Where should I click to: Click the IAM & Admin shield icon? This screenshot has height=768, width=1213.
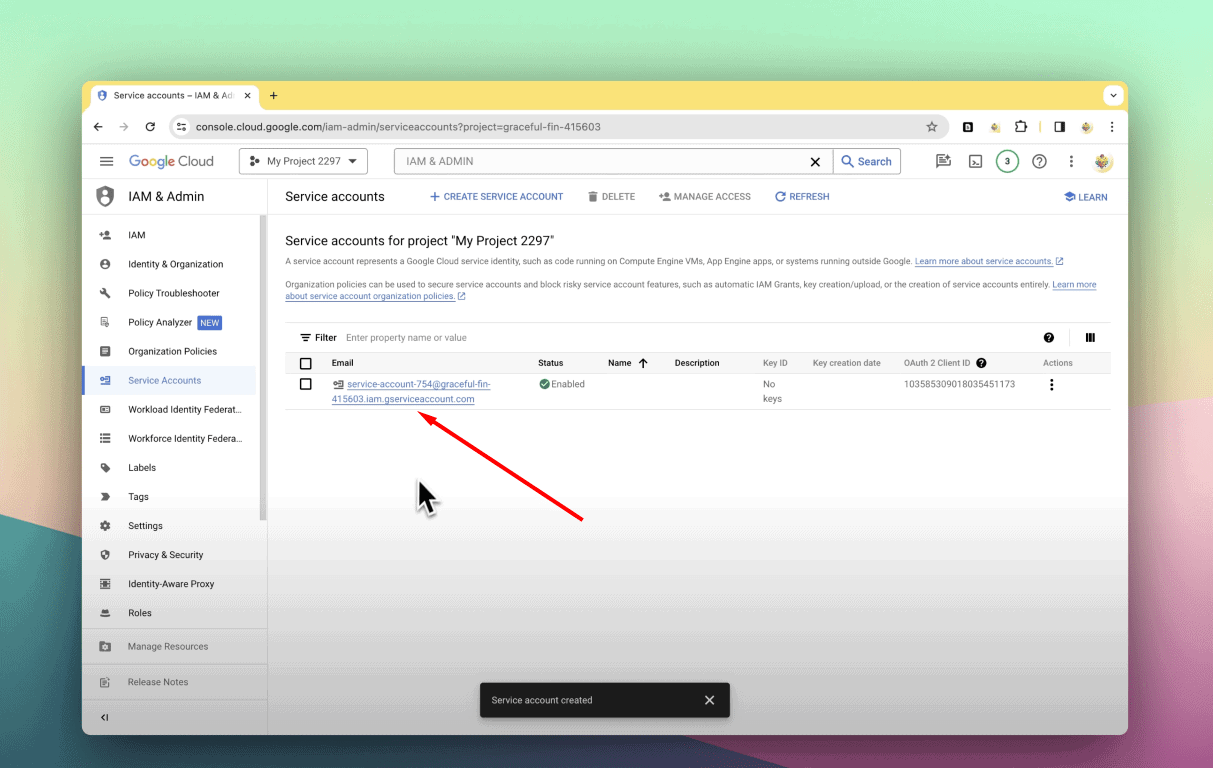tap(105, 196)
